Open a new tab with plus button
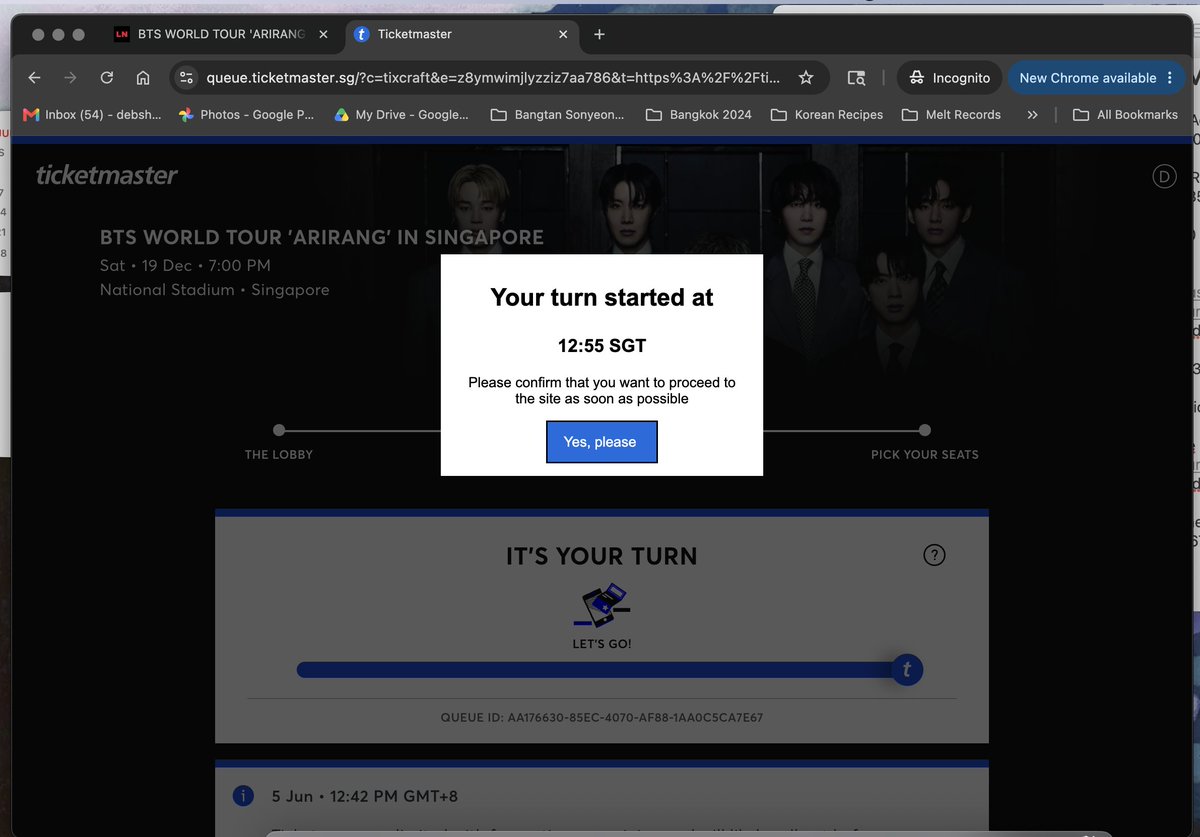This screenshot has width=1200, height=837. tap(599, 34)
